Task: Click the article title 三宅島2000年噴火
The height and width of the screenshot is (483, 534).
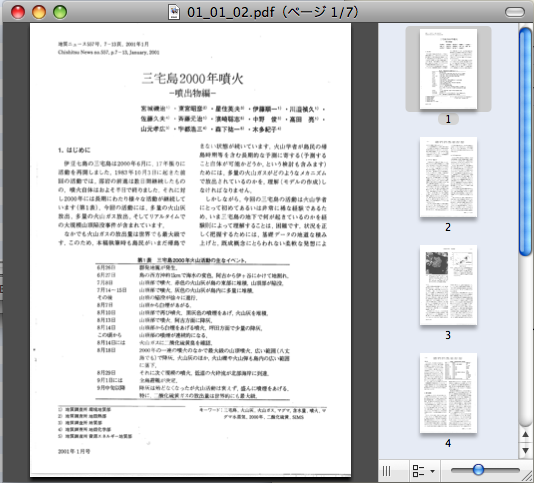Action: [x=192, y=79]
